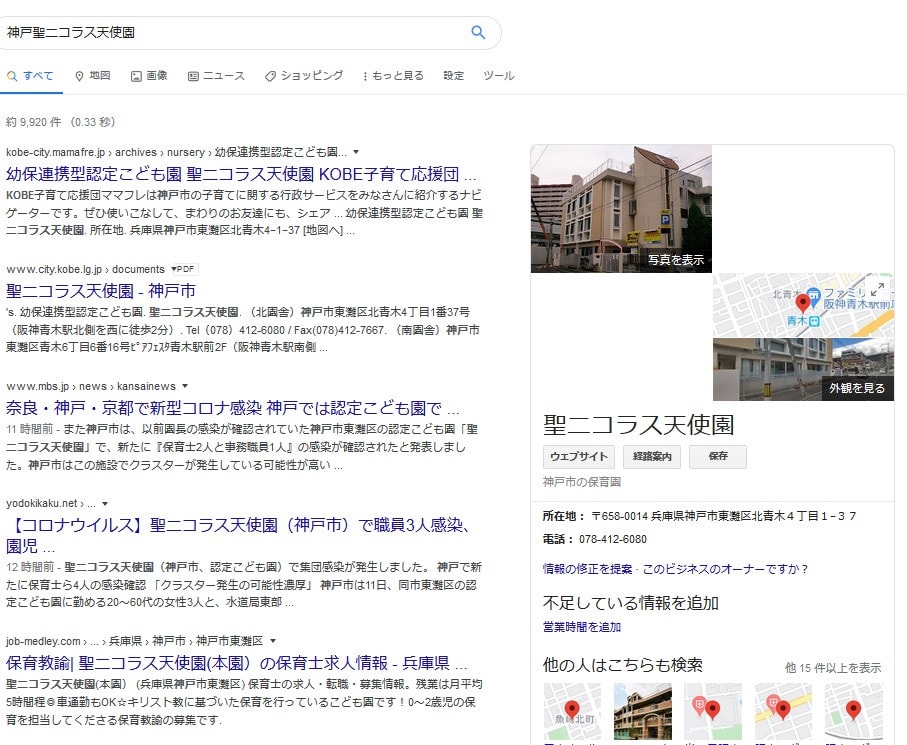907x745 pixels.
Task: Expand dropdown arrow beside www.mbs.jp result
Action: pos(185,386)
